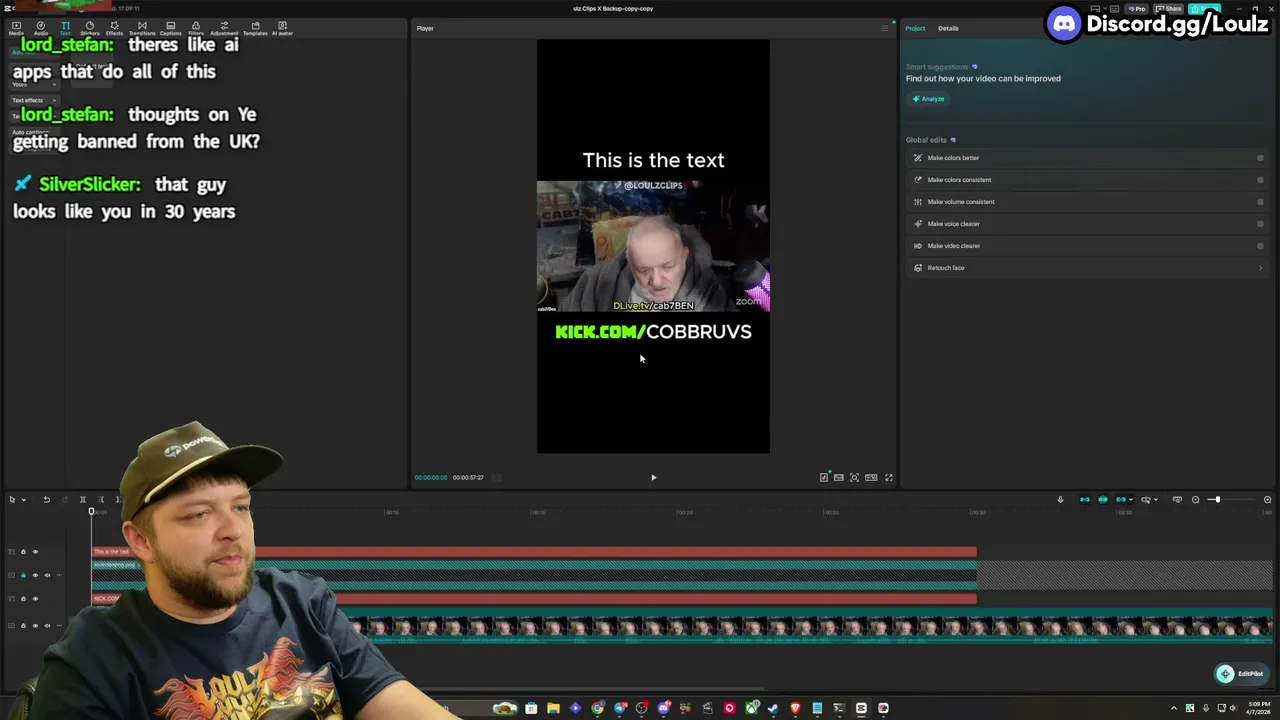Toggle auto snapping in timeline toolbar
Viewport: 1280px width, 720px height.
[1103, 499]
